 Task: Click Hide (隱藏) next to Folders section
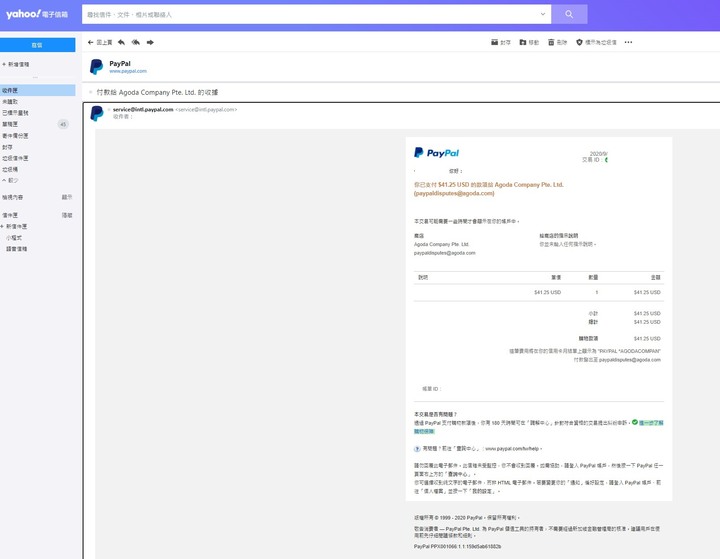click(67, 215)
